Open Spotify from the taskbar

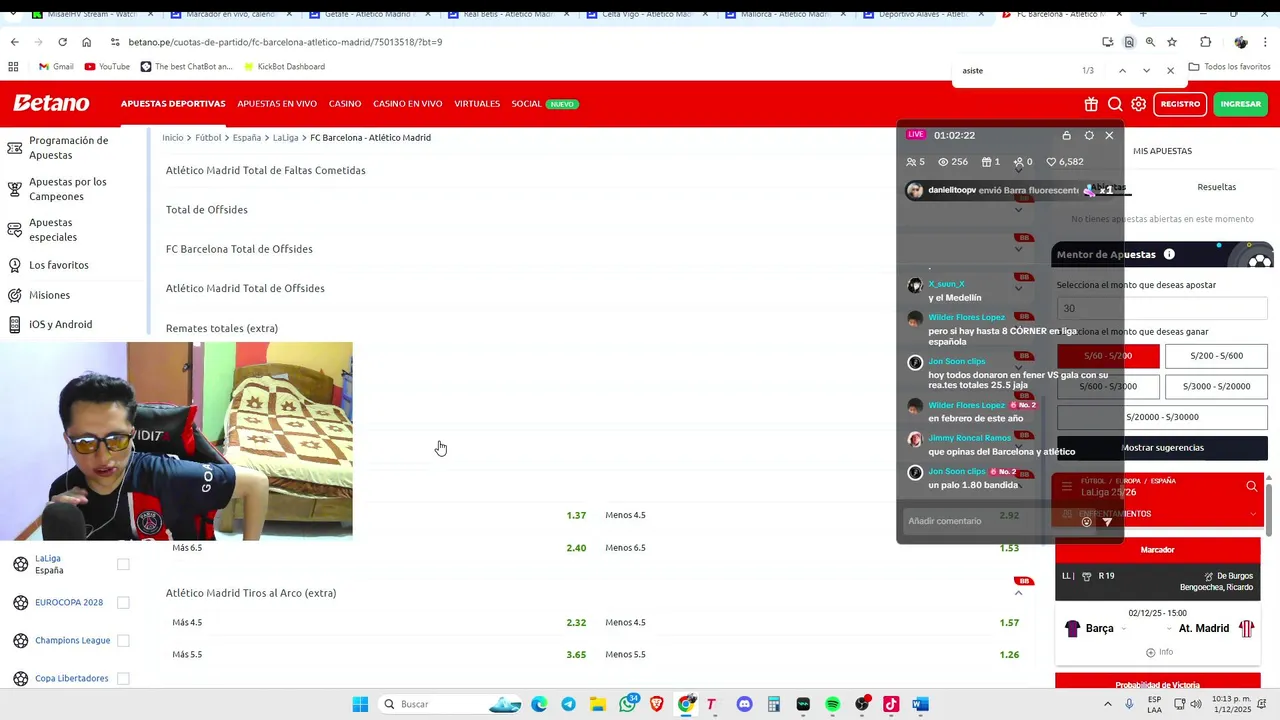pyautogui.click(x=832, y=704)
